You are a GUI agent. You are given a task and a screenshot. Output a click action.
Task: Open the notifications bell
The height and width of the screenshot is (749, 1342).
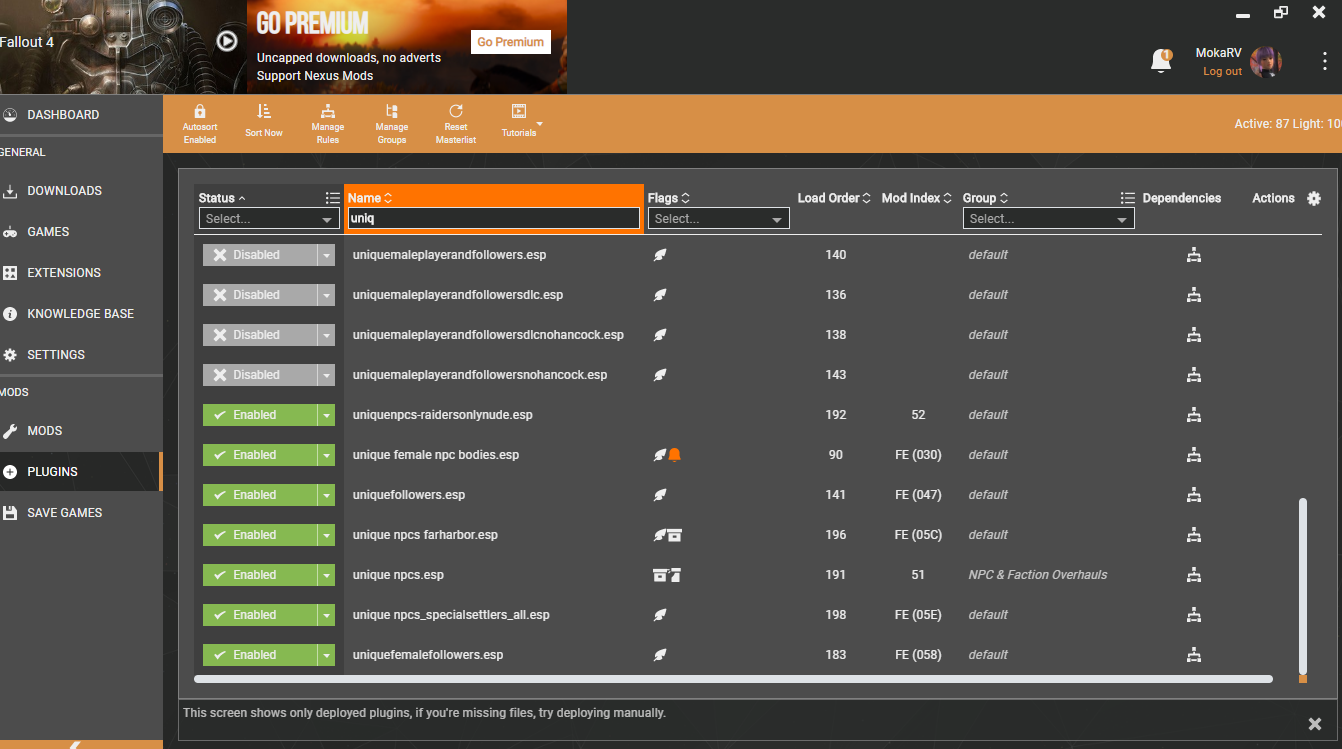coord(1160,61)
